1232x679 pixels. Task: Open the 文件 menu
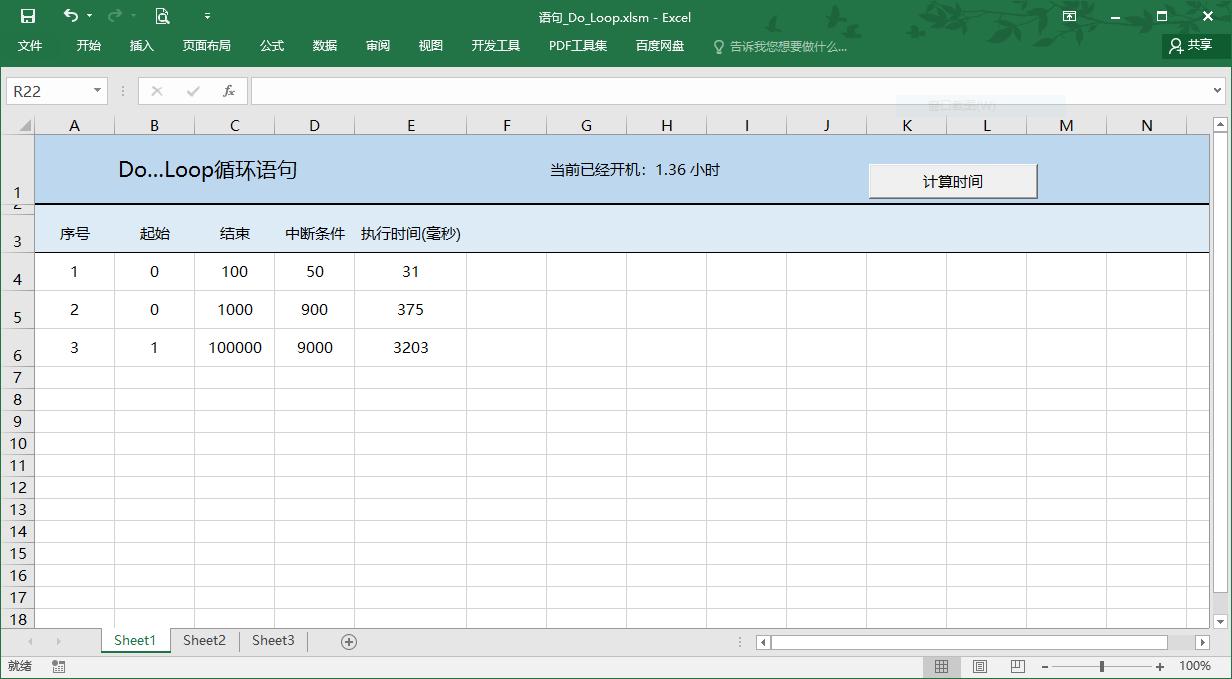pyautogui.click(x=29, y=45)
